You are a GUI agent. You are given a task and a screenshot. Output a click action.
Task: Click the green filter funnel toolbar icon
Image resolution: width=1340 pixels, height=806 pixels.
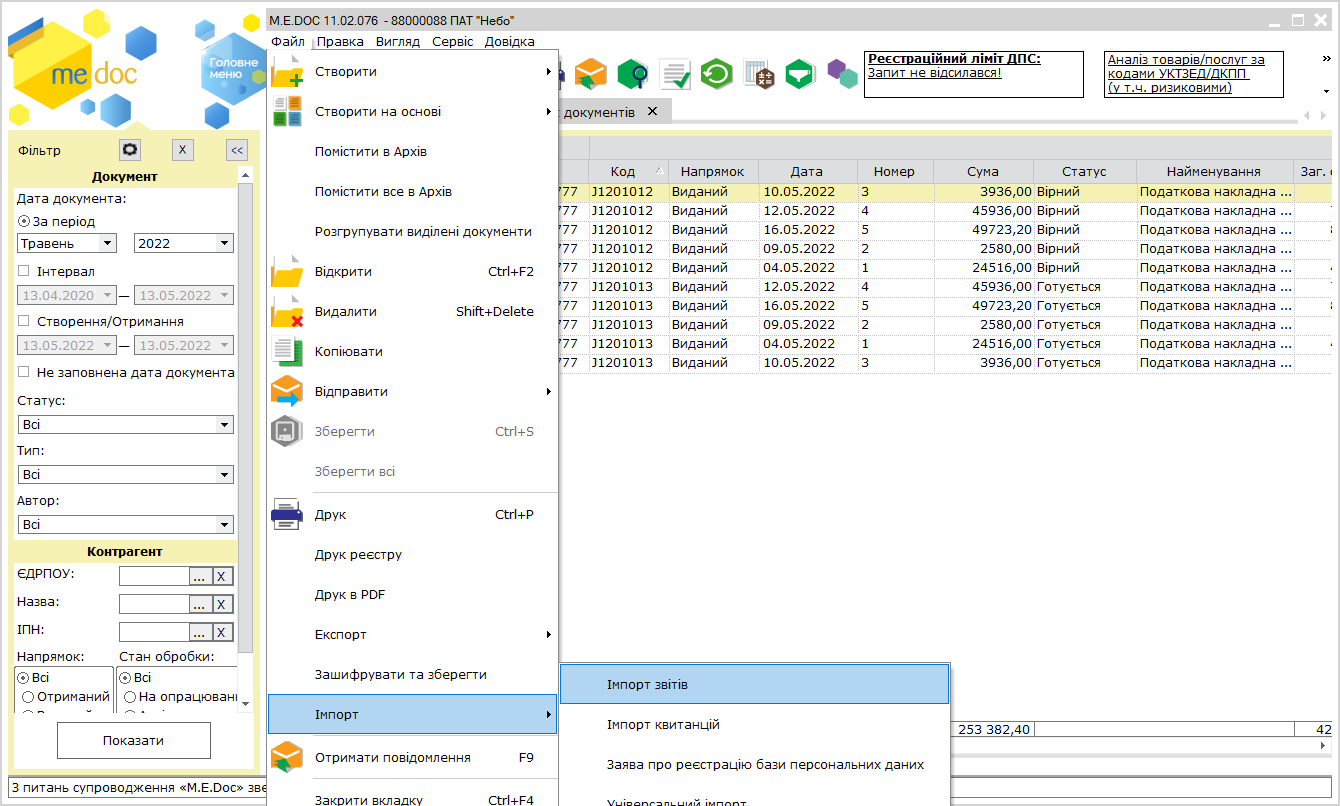pos(800,74)
